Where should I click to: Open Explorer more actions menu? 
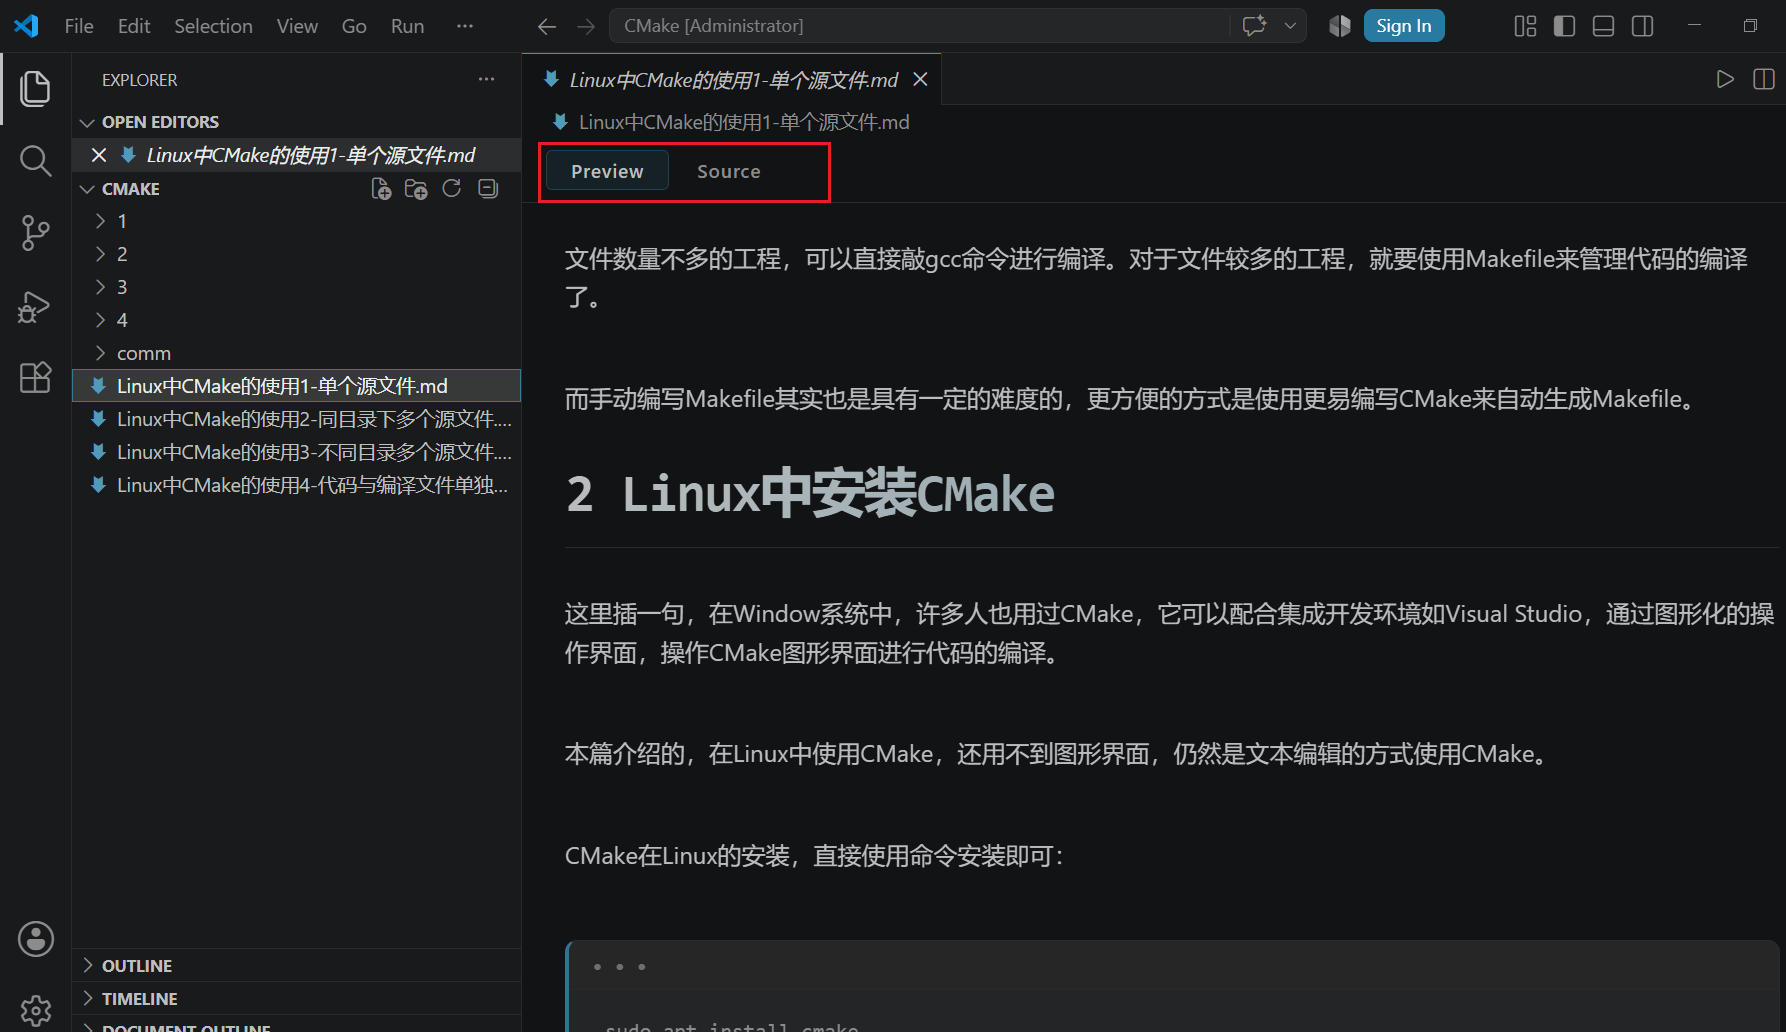(x=486, y=79)
